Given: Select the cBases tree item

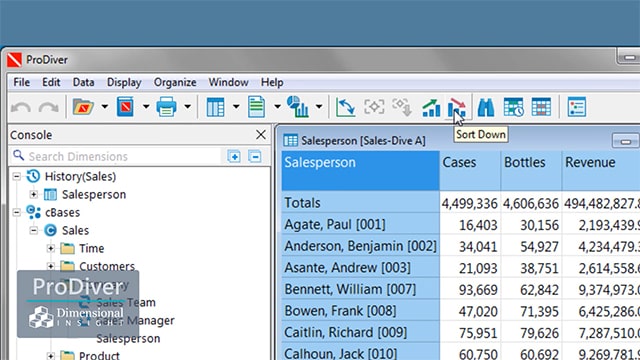Looking at the screenshot, I should pos(62,212).
